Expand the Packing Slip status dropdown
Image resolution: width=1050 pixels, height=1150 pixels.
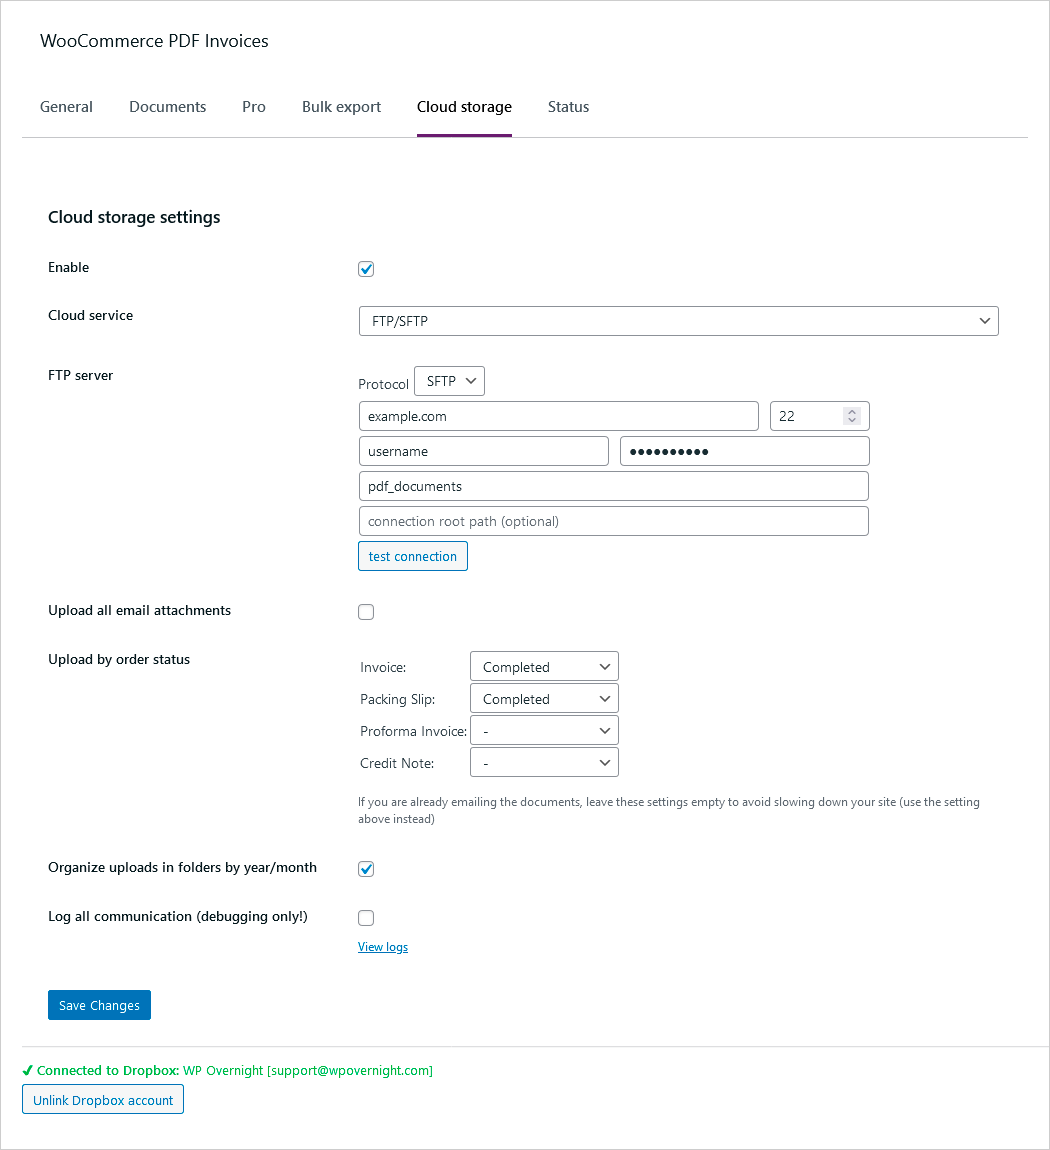click(x=544, y=699)
